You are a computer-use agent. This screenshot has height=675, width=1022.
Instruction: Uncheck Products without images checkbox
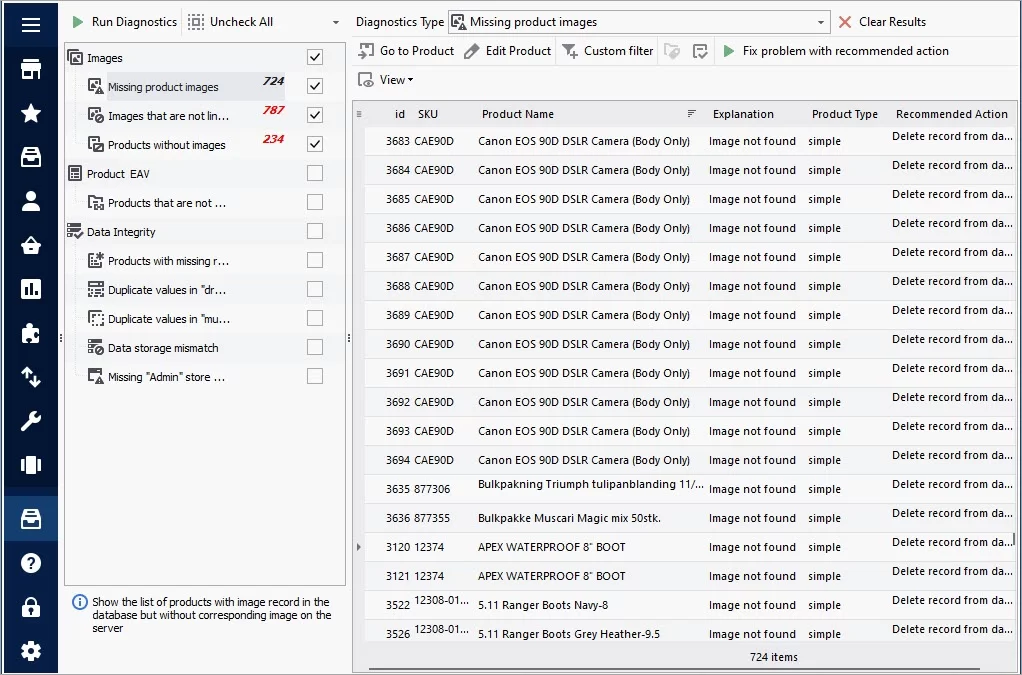315,144
